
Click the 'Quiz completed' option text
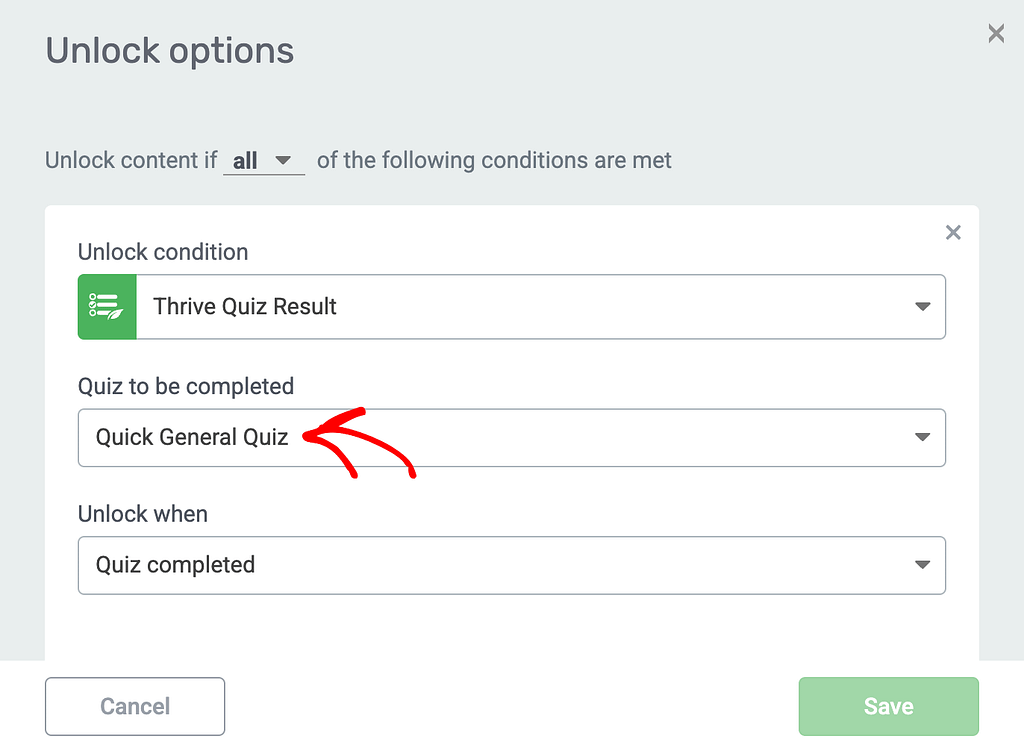point(175,565)
